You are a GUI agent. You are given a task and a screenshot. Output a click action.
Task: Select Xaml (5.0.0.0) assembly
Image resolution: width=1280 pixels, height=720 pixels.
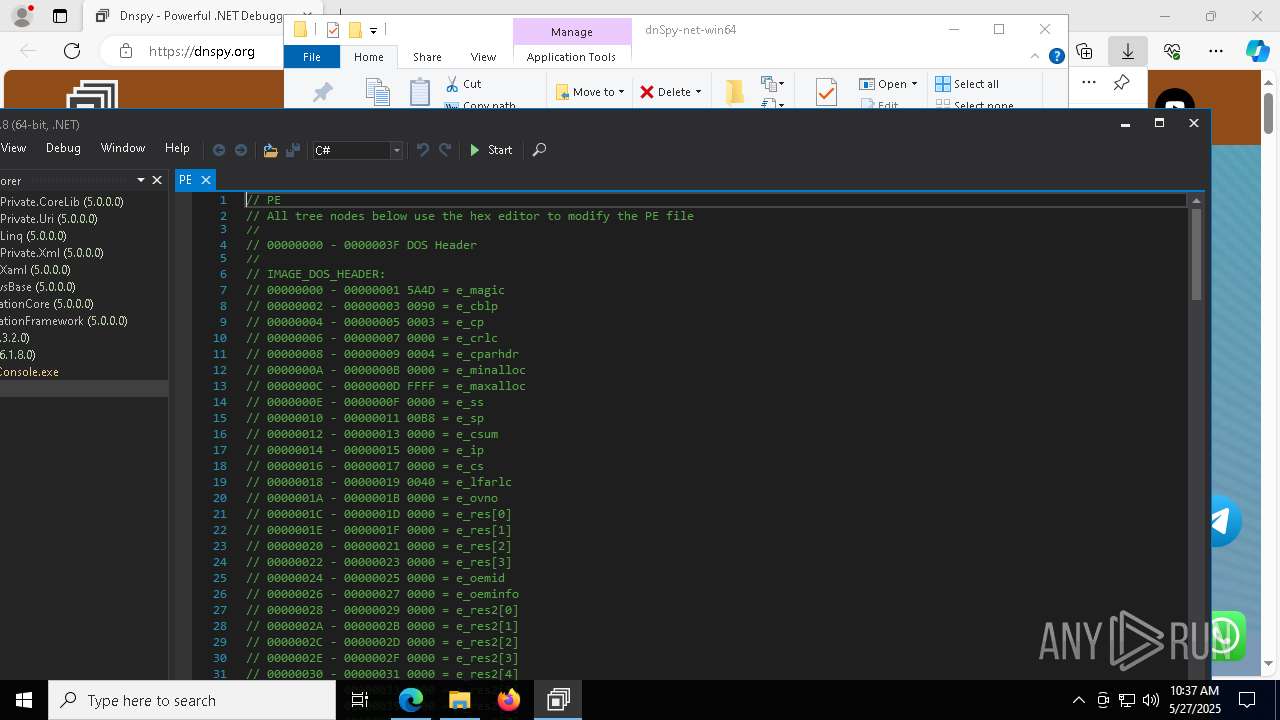[35, 270]
